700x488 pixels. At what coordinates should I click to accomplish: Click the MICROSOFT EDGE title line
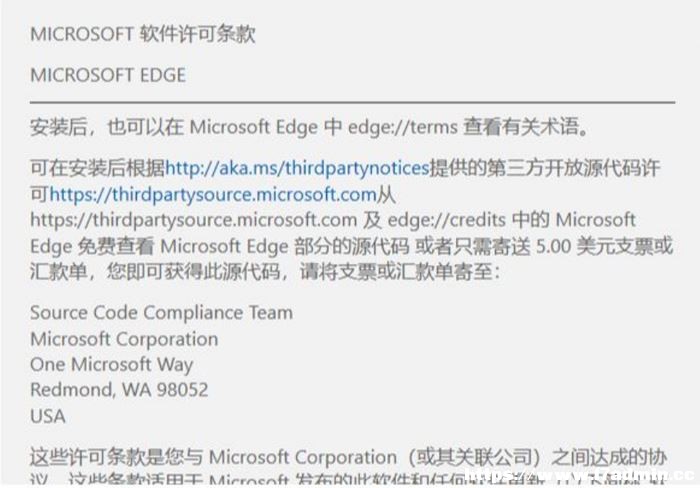coord(108,75)
